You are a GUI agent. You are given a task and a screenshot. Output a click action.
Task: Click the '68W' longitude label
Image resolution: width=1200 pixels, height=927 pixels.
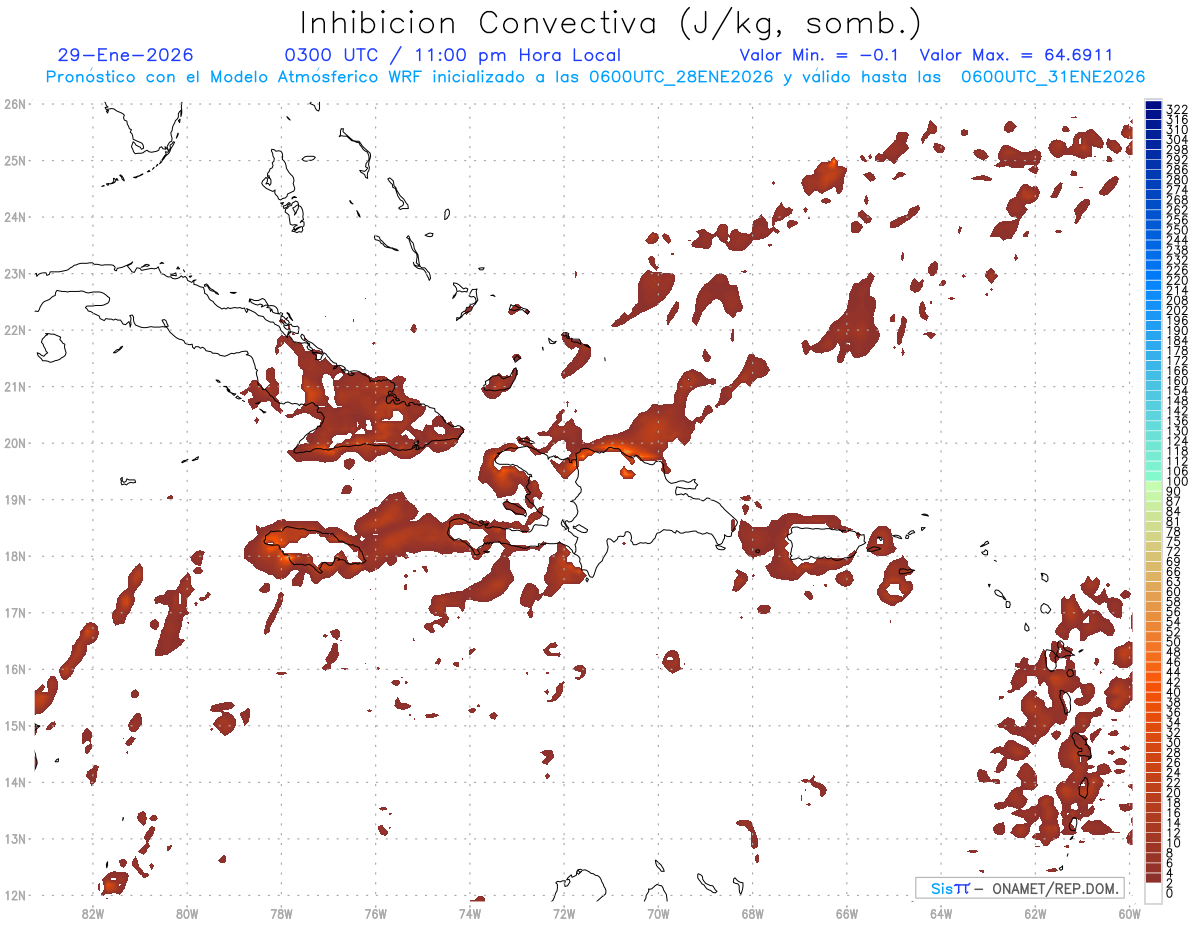click(x=753, y=913)
